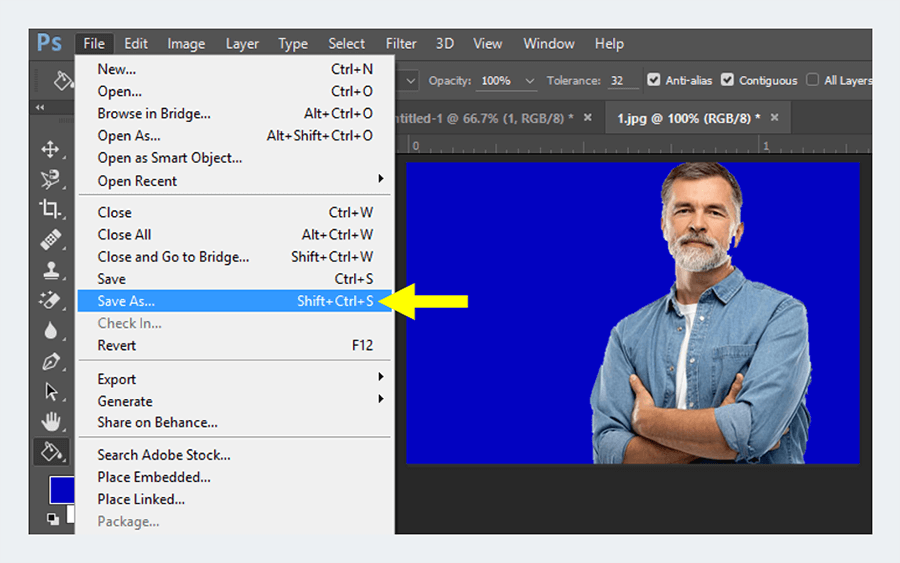Enable the All Layers checkbox

(x=812, y=80)
